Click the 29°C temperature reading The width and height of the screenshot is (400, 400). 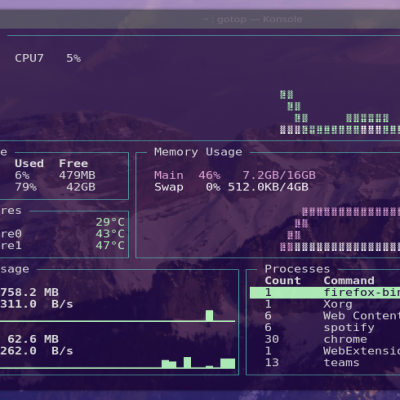coord(110,222)
